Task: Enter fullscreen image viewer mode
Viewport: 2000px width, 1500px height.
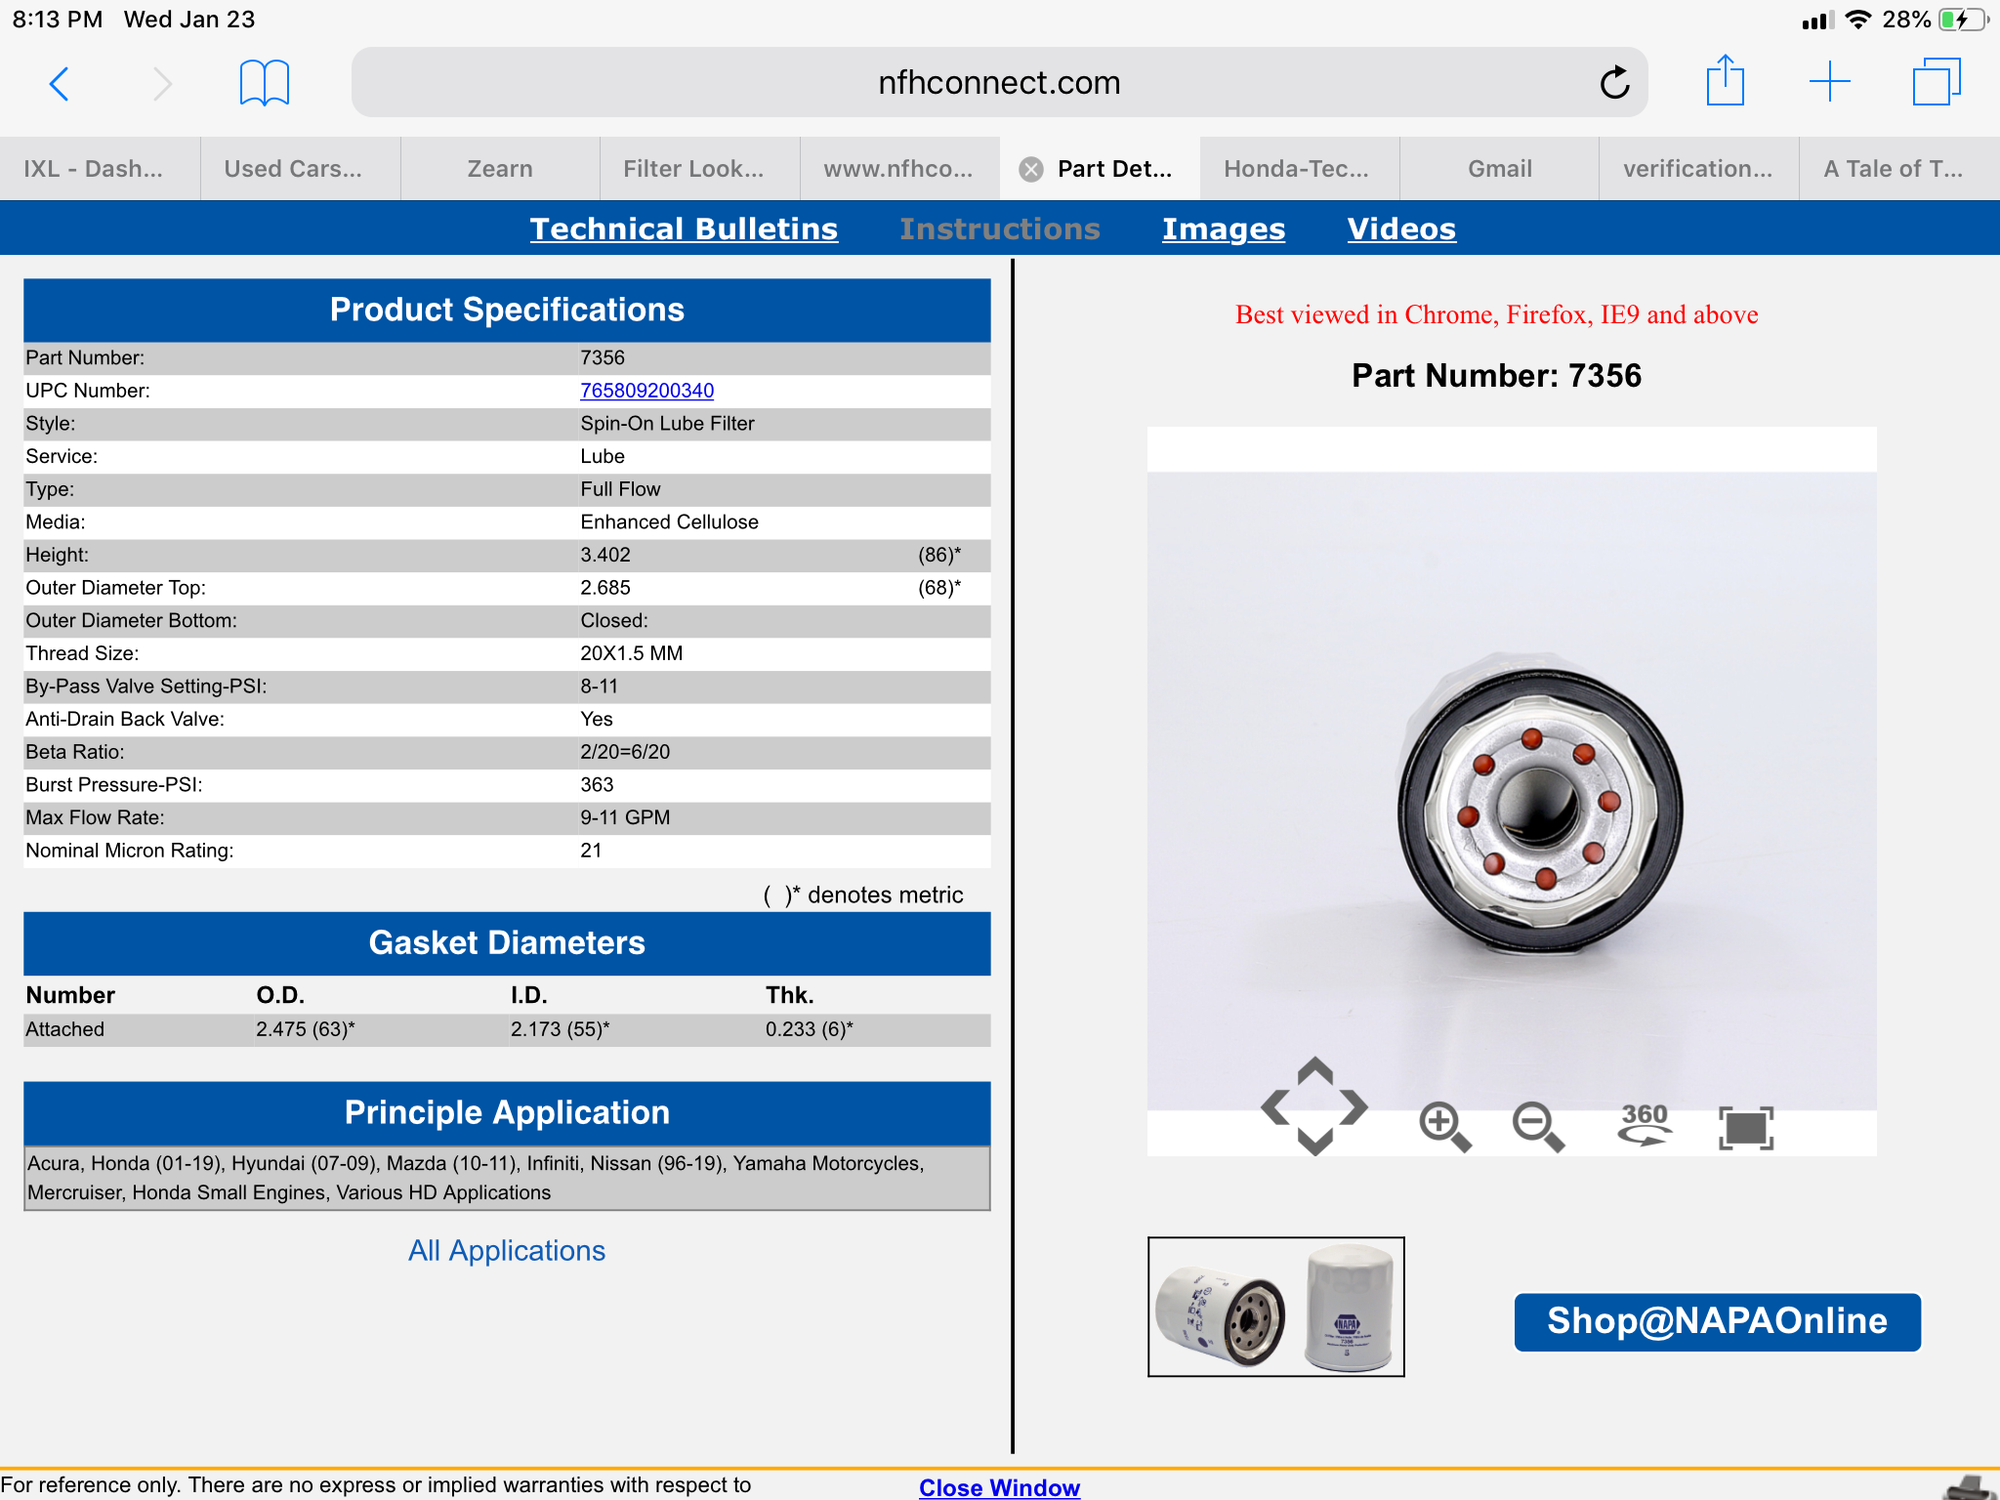Action: (1745, 1128)
